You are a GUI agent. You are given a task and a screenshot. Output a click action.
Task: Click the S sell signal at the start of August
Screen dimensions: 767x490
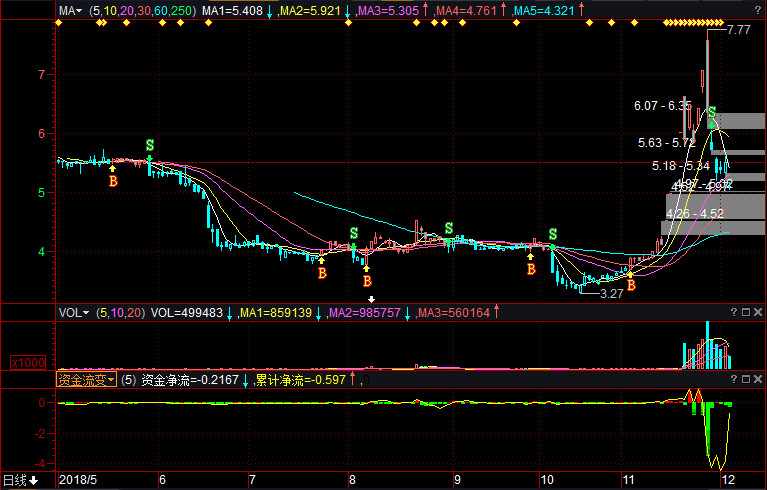pyautogui.click(x=354, y=233)
